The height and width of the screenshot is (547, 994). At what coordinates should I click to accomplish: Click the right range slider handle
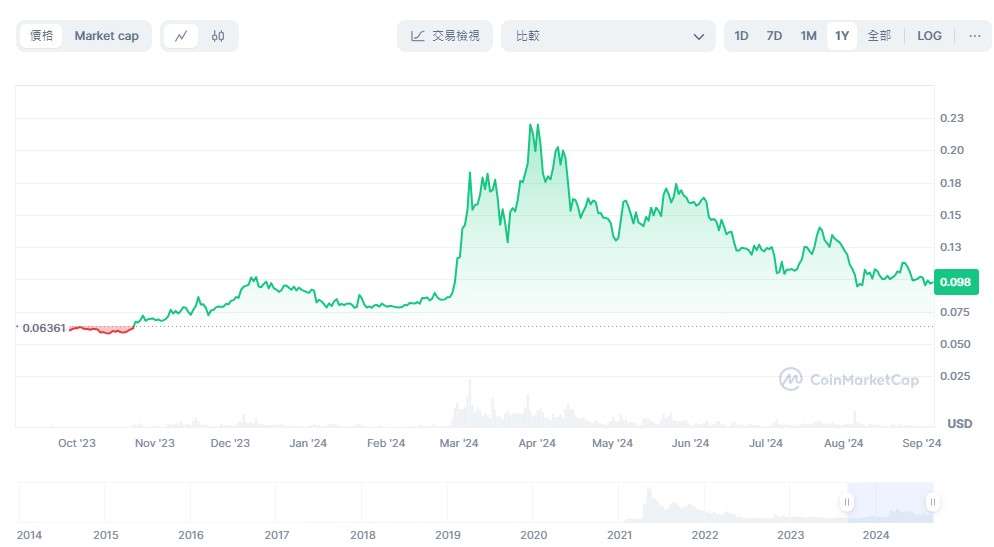[x=932, y=502]
